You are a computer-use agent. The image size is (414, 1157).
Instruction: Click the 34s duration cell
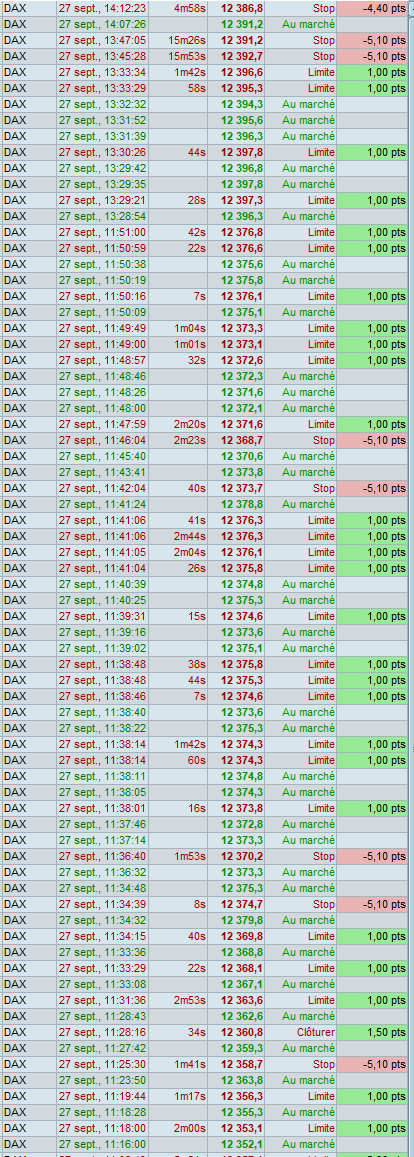179,1032
